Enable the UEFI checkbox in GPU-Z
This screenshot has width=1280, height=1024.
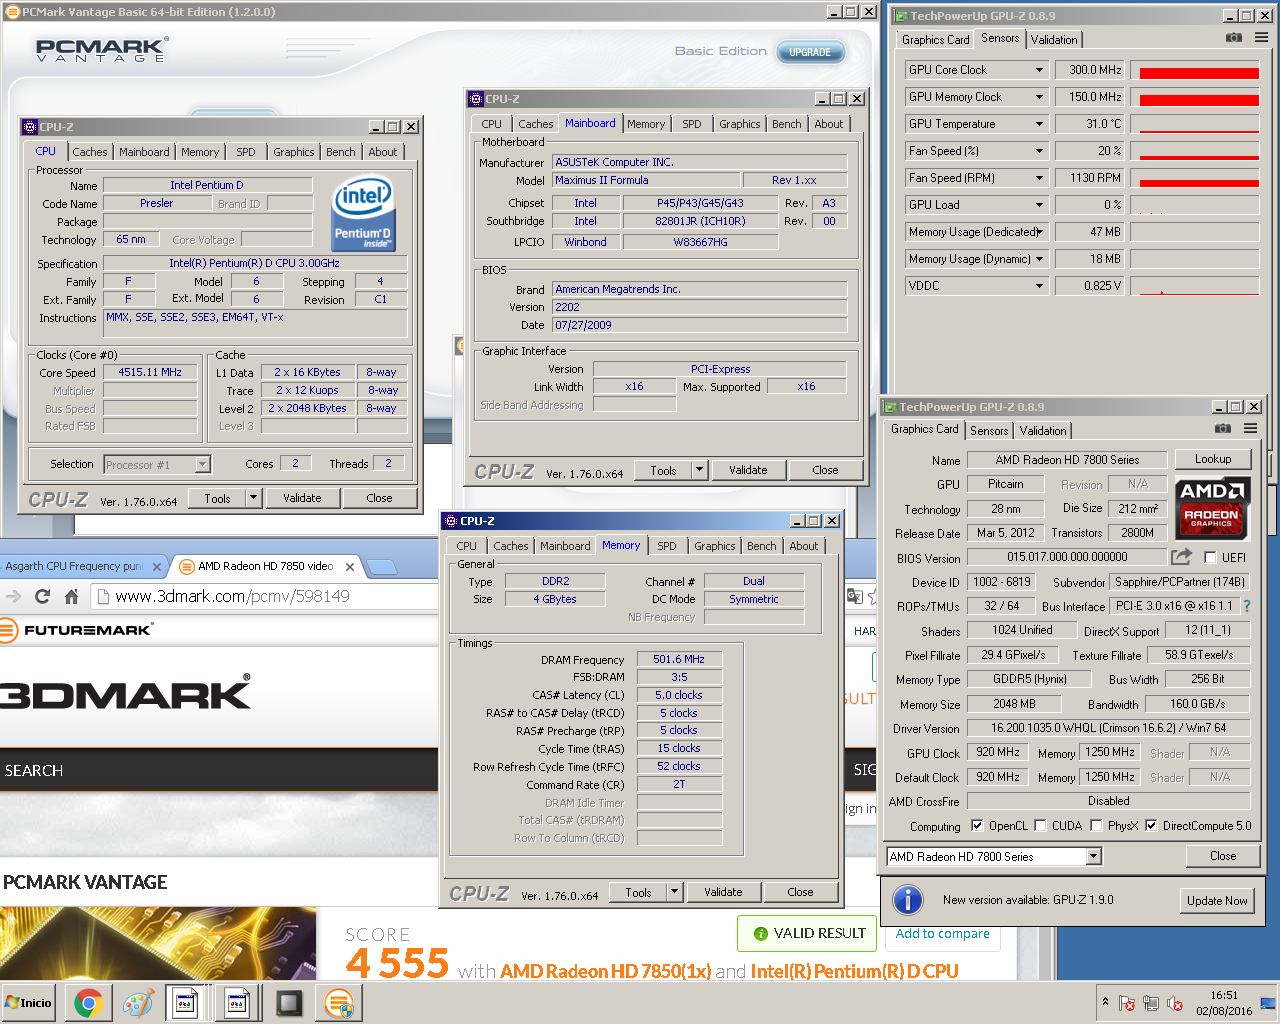click(1210, 558)
